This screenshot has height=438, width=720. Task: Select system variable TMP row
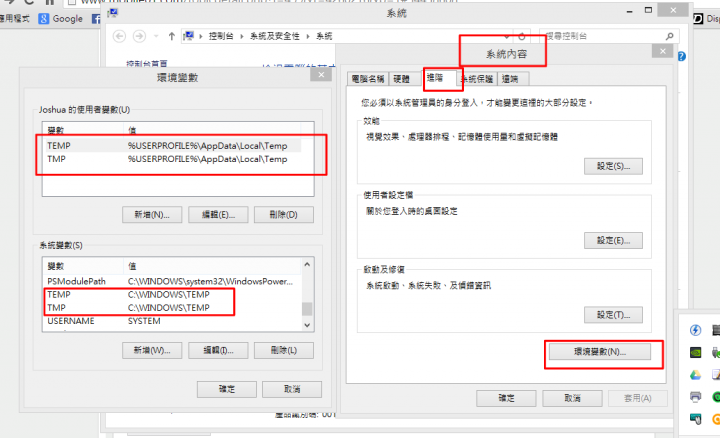click(x=173, y=308)
